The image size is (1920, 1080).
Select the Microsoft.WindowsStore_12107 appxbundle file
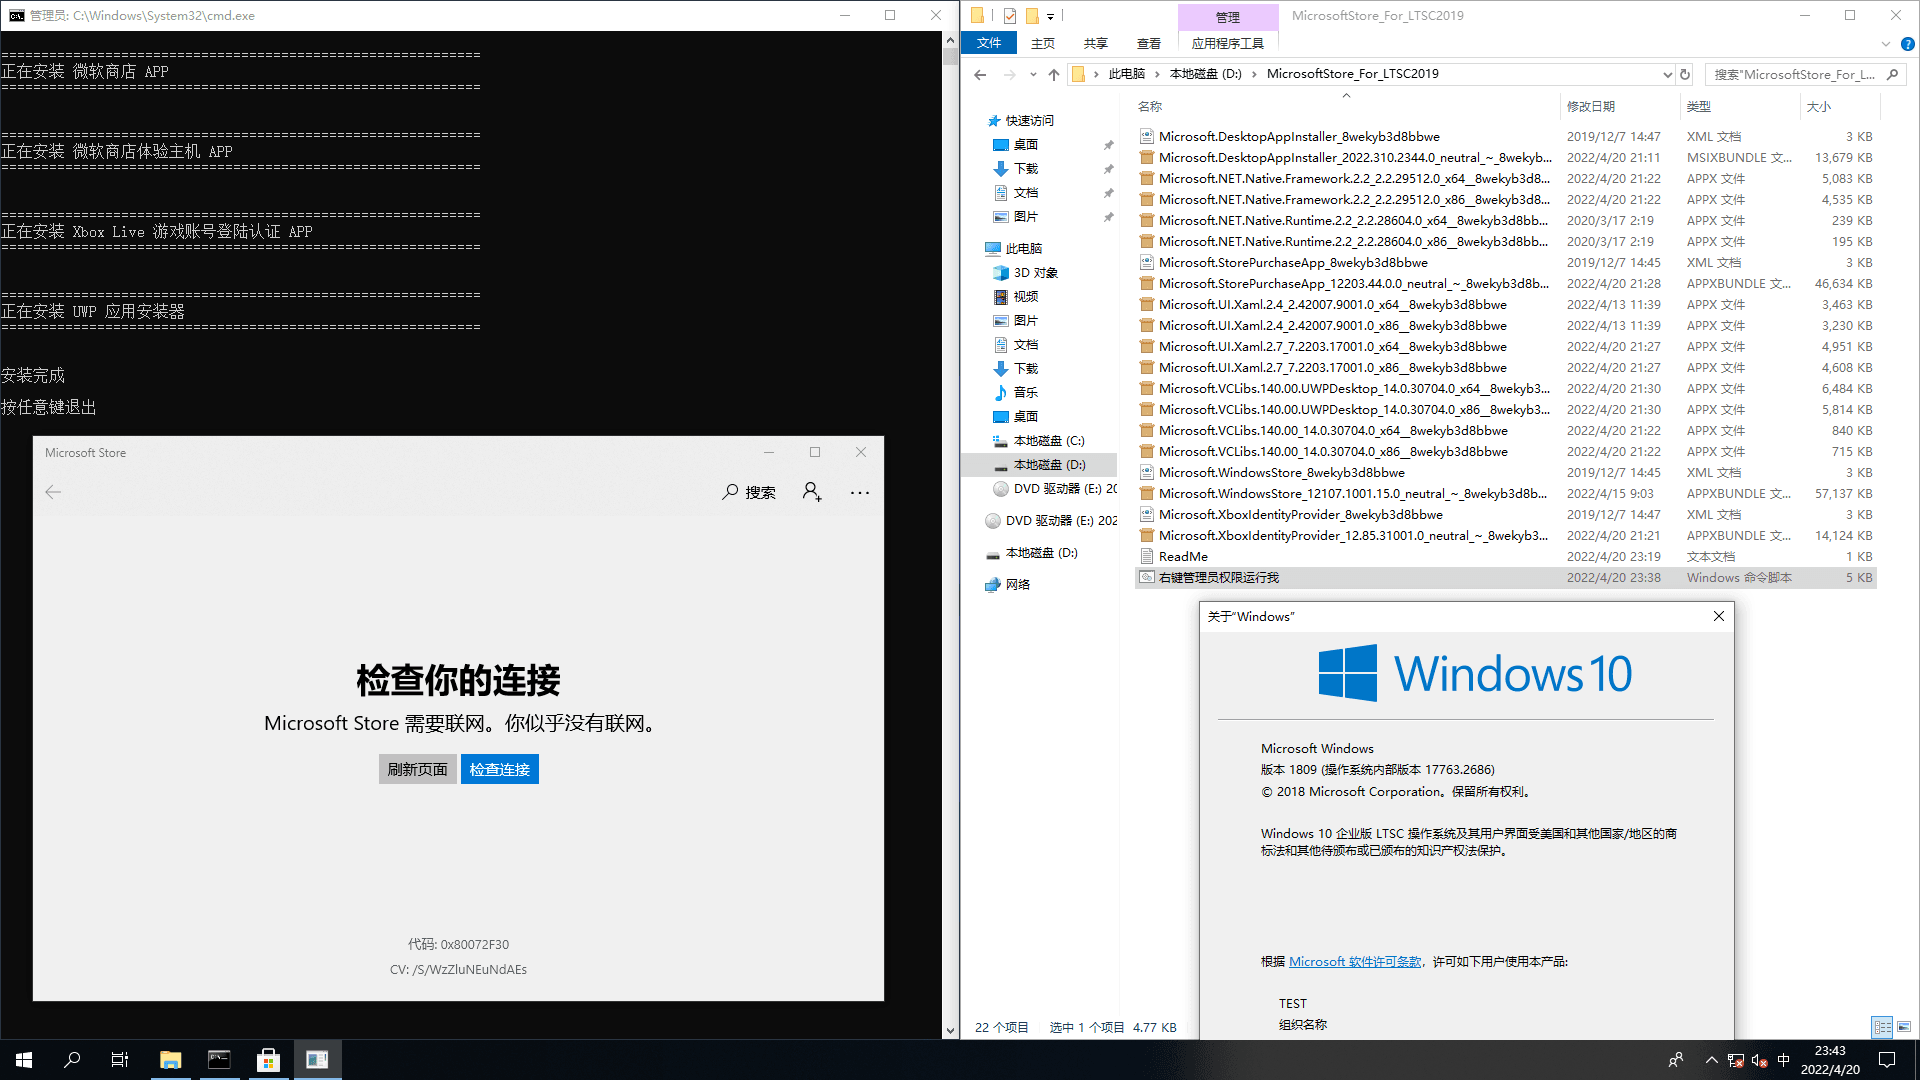tap(1353, 494)
